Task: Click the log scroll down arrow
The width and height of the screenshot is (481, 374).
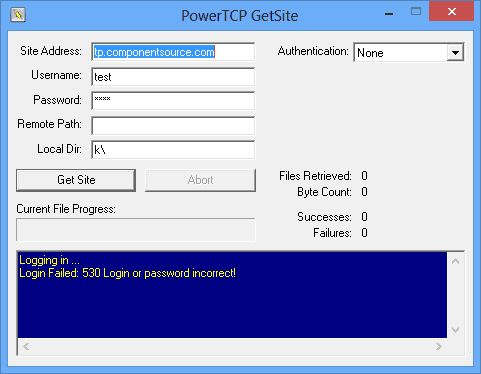Action: [x=455, y=330]
